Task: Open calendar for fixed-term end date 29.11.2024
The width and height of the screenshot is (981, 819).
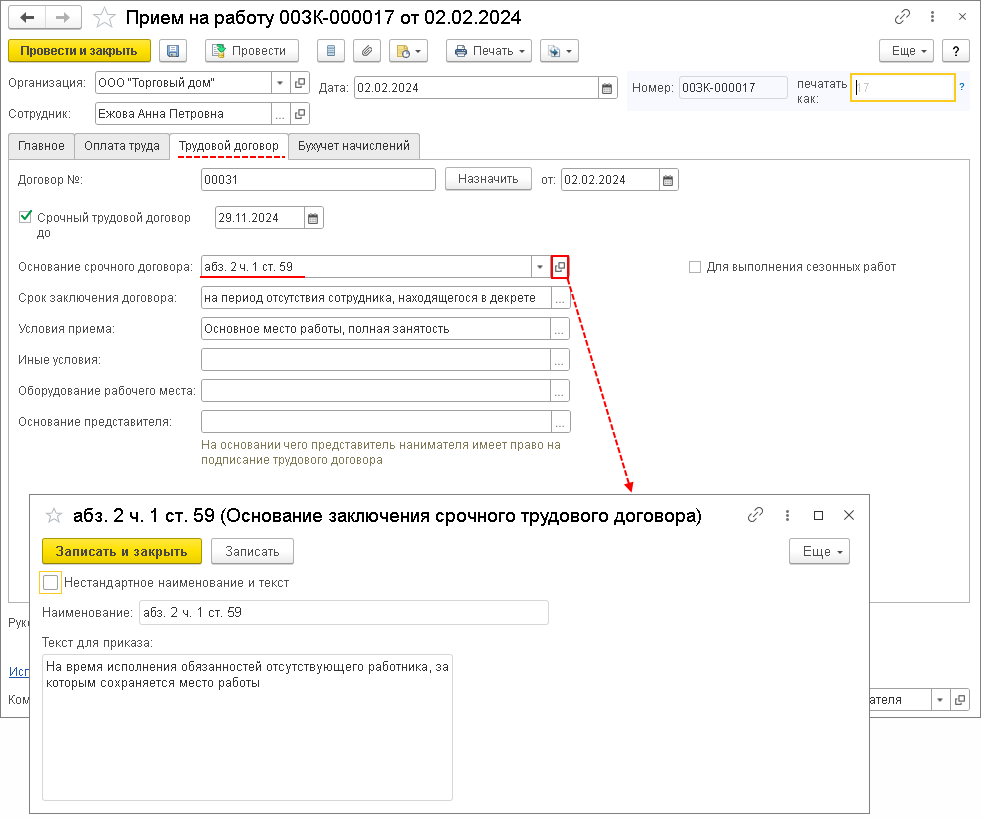Action: [313, 218]
